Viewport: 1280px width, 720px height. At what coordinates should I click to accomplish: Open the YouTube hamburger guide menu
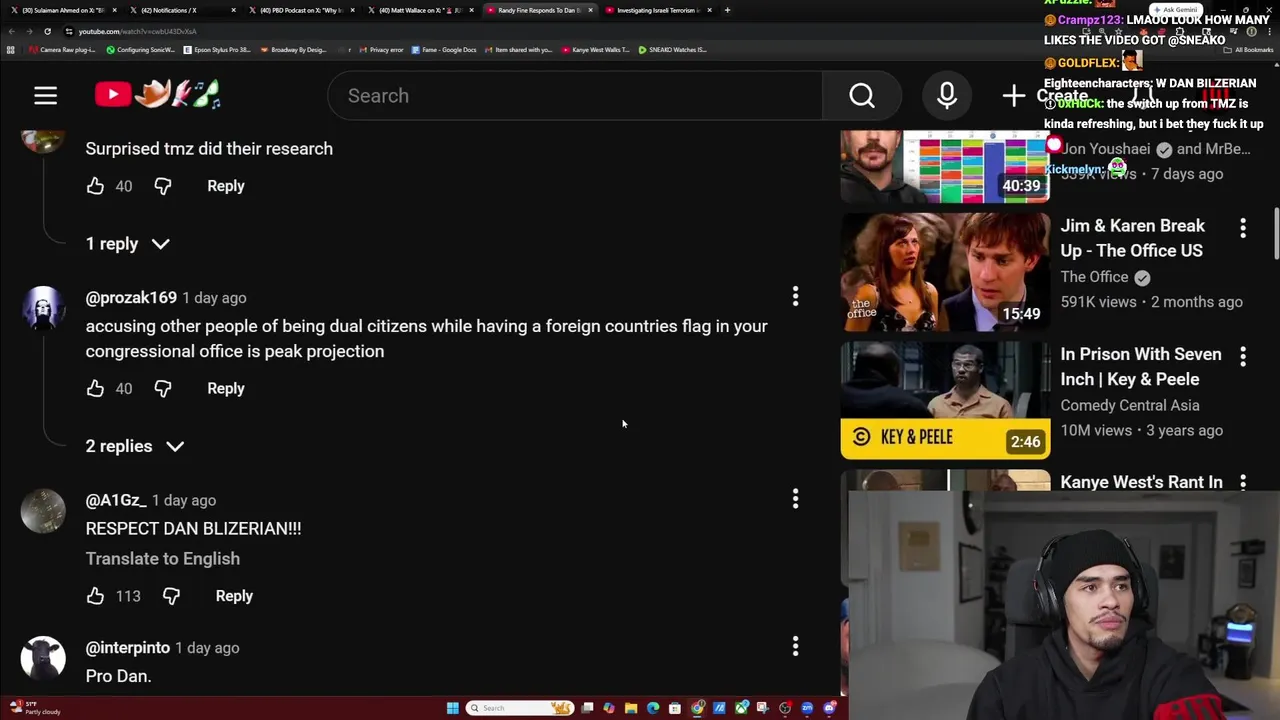(45, 96)
